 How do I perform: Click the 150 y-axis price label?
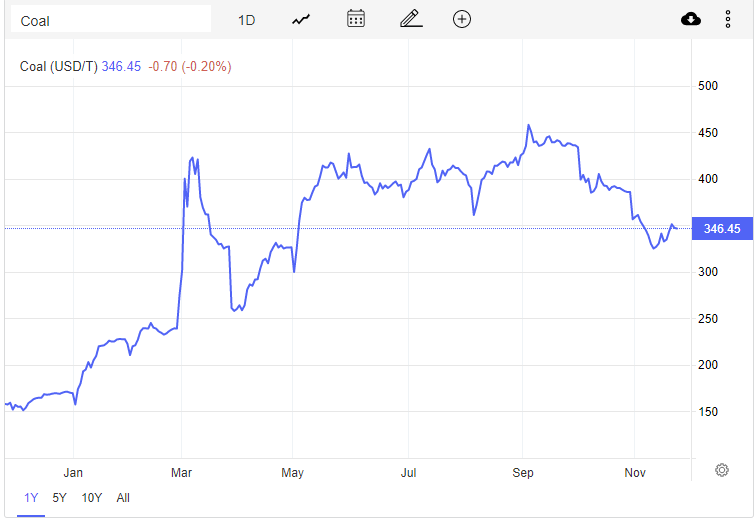pyautogui.click(x=708, y=412)
